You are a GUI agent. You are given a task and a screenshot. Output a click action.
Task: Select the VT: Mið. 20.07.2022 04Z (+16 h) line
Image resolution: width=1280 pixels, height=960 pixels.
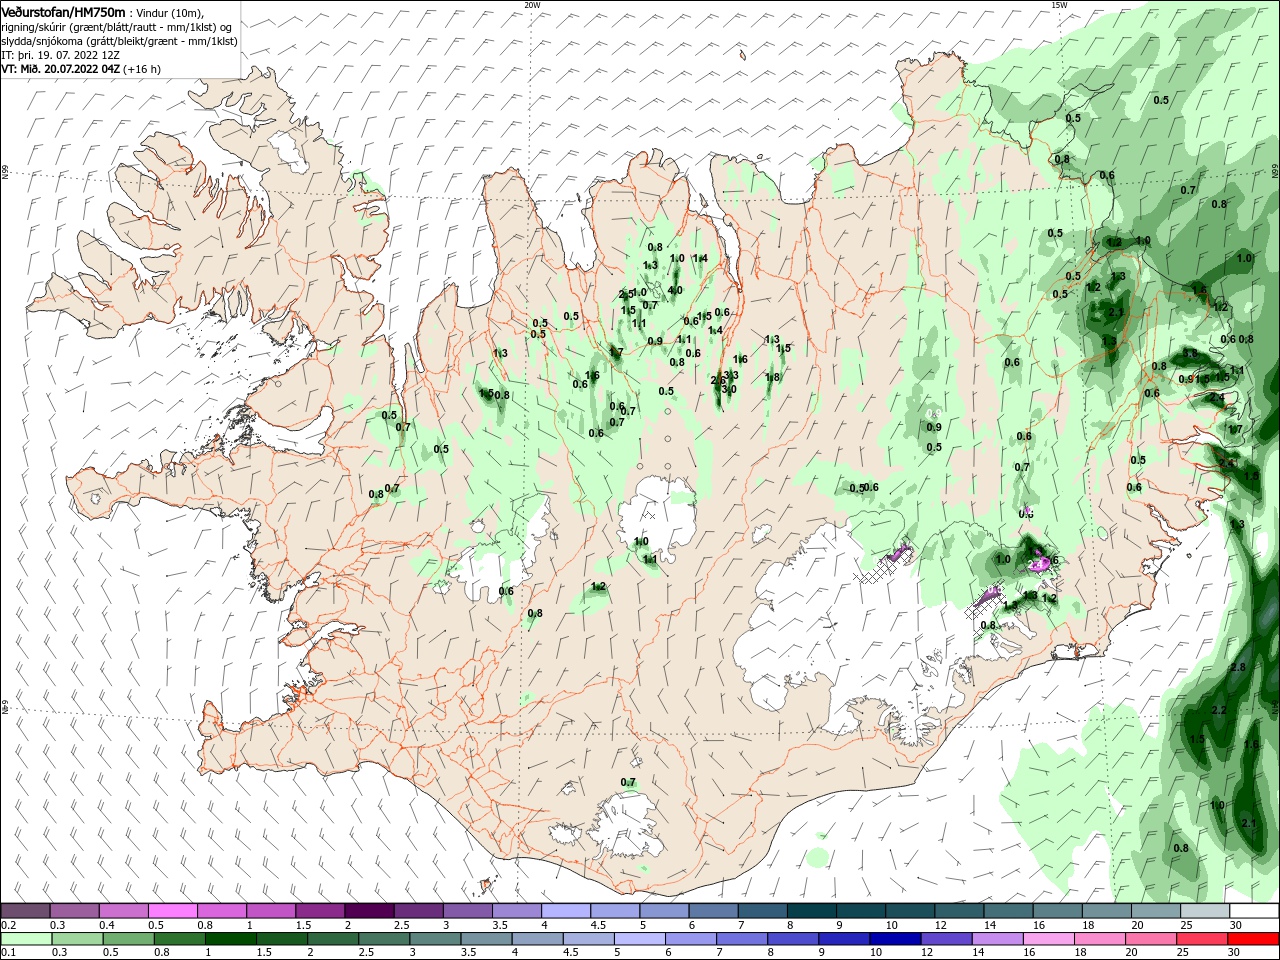click(81, 69)
